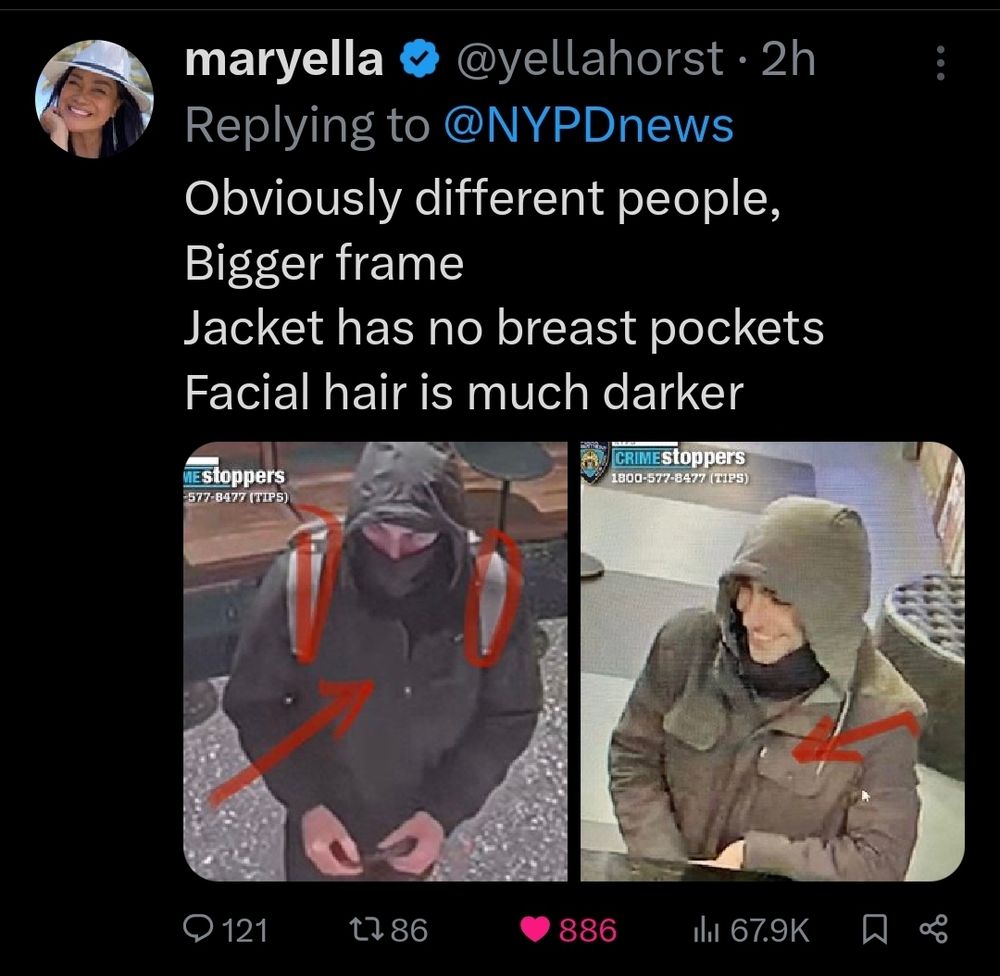
Task: Click the blue verified badge icon
Action: (x=419, y=59)
